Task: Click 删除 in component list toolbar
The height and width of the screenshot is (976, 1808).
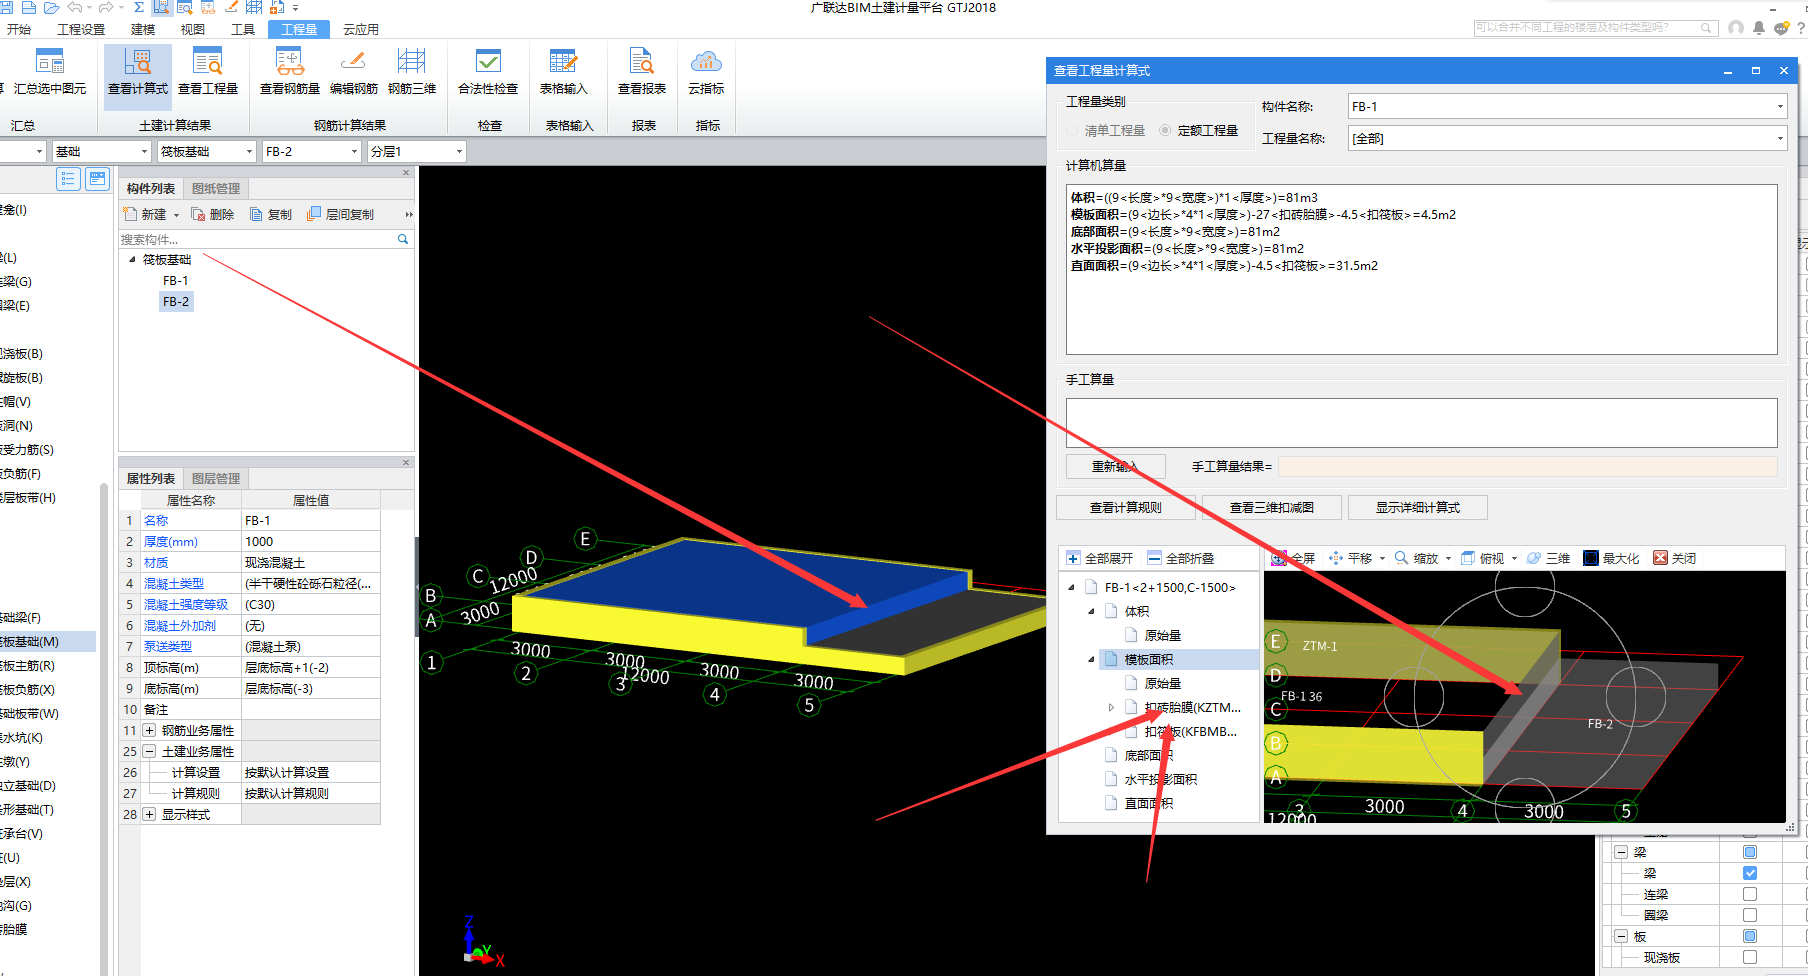Action: [213, 214]
